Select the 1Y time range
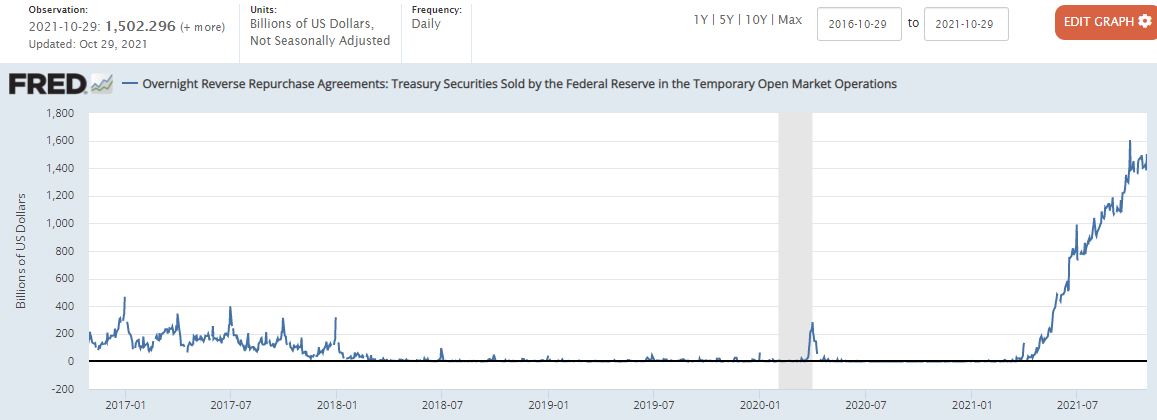 [703, 20]
